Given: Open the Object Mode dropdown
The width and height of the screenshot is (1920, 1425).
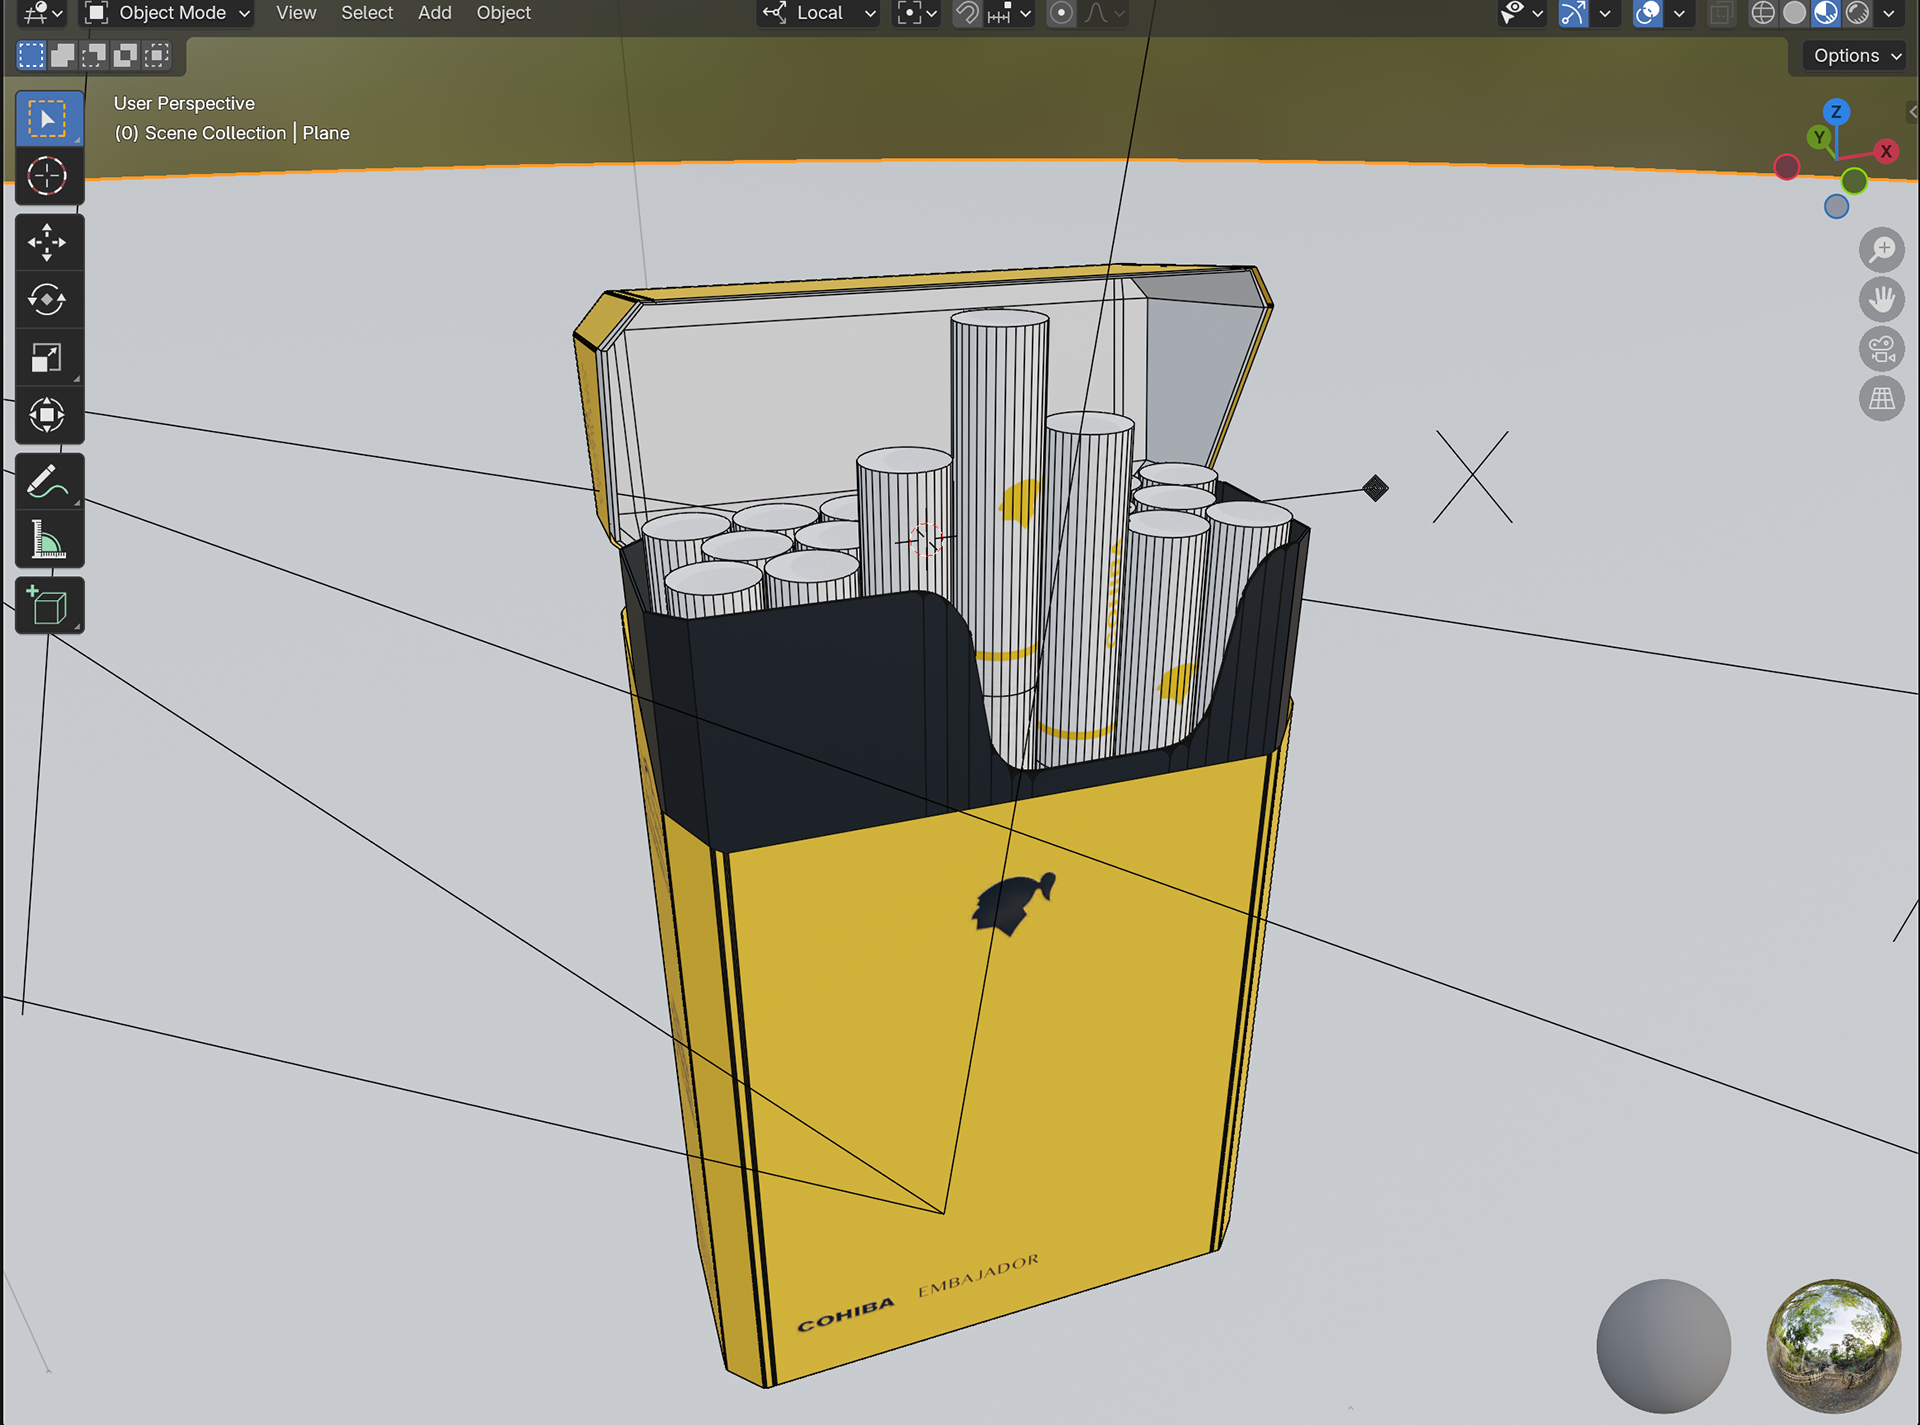Looking at the screenshot, I should 166,13.
